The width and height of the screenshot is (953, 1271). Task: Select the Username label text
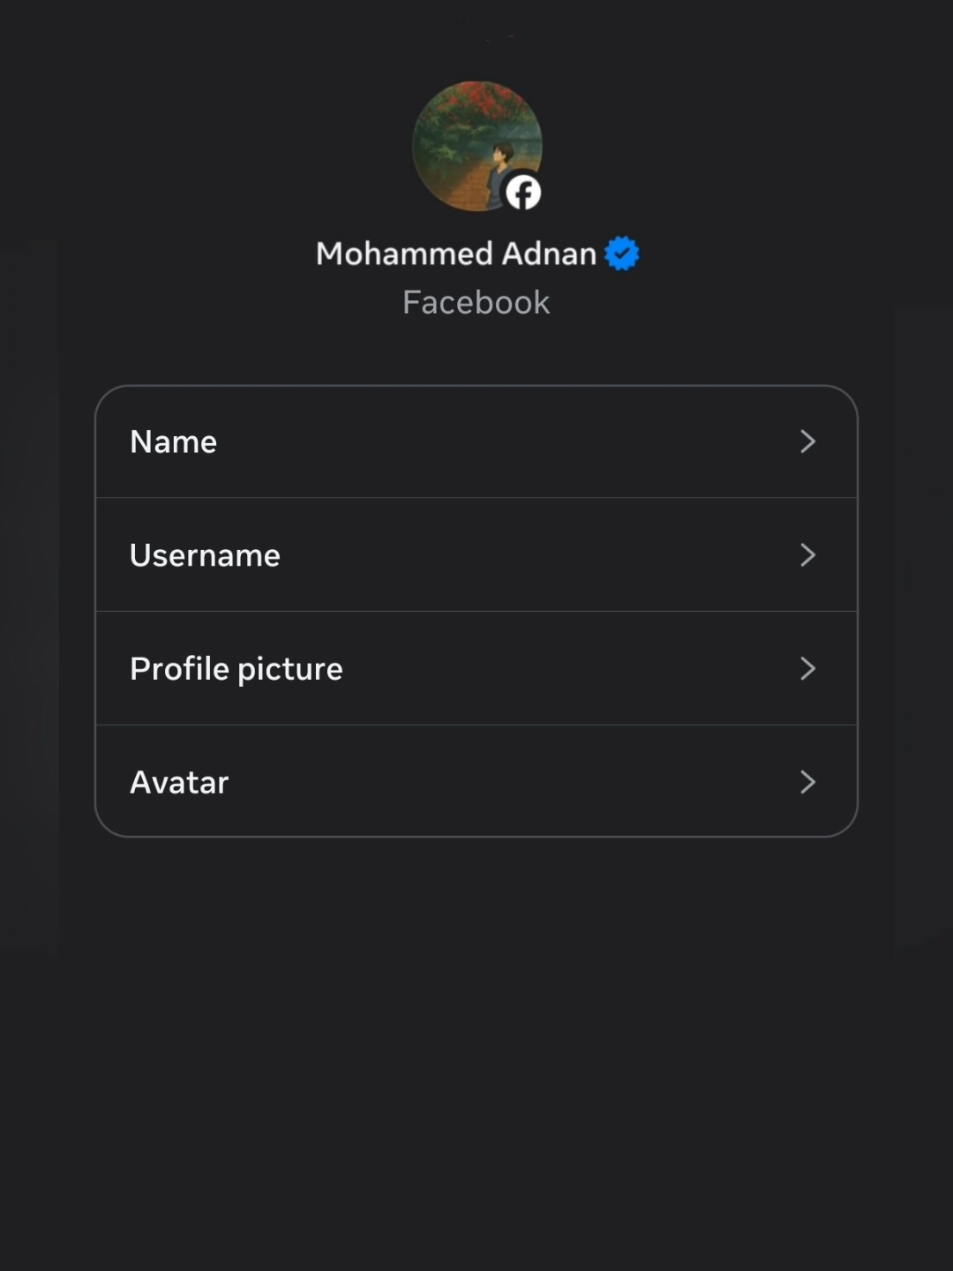click(x=205, y=555)
